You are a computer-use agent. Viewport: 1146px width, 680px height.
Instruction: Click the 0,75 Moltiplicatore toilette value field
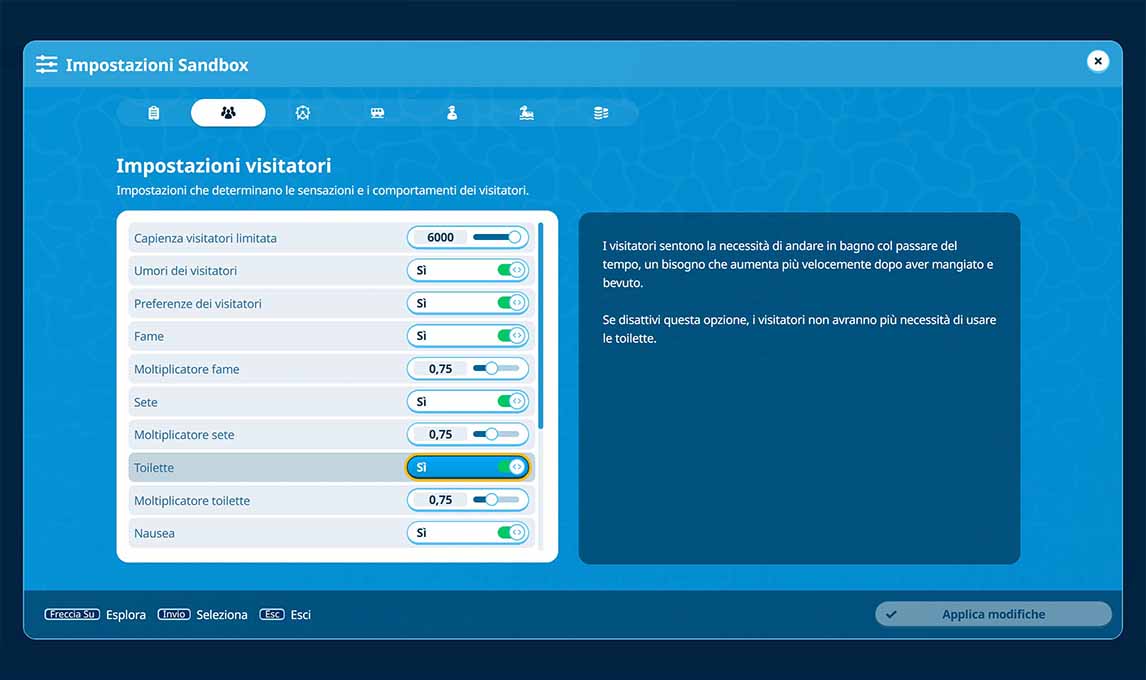click(440, 500)
